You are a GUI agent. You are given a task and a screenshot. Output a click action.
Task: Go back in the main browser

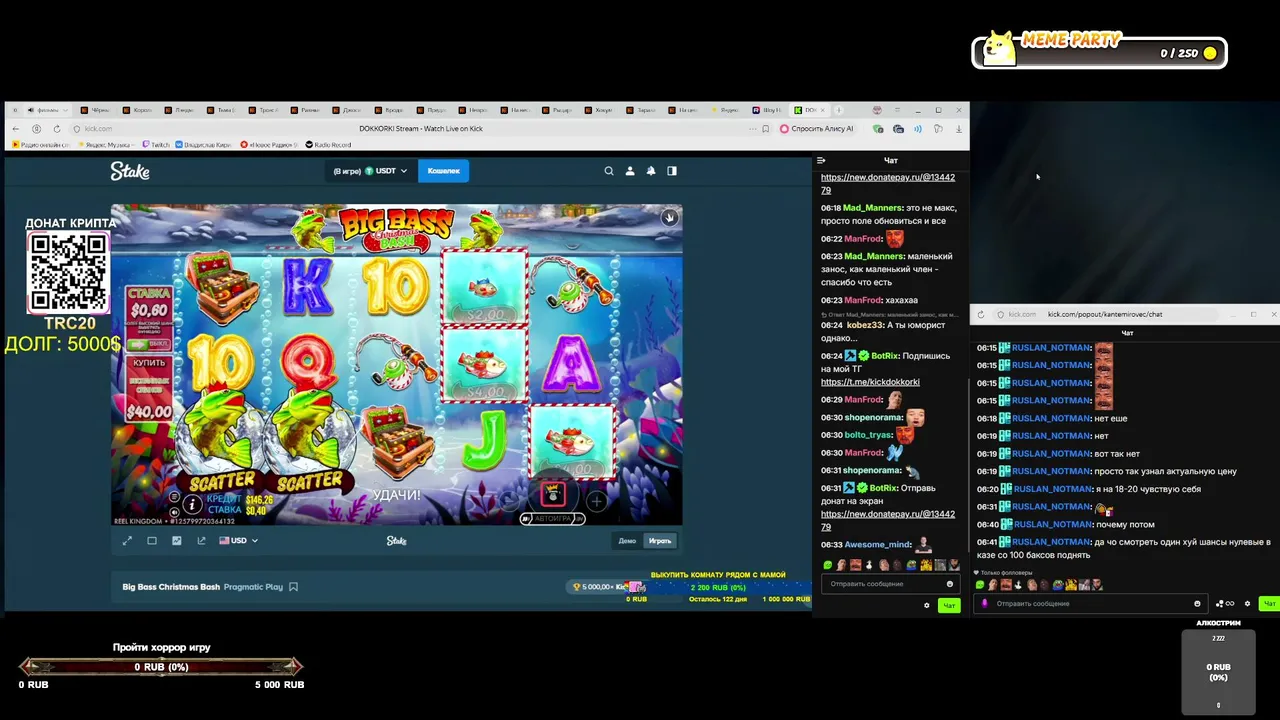15,129
